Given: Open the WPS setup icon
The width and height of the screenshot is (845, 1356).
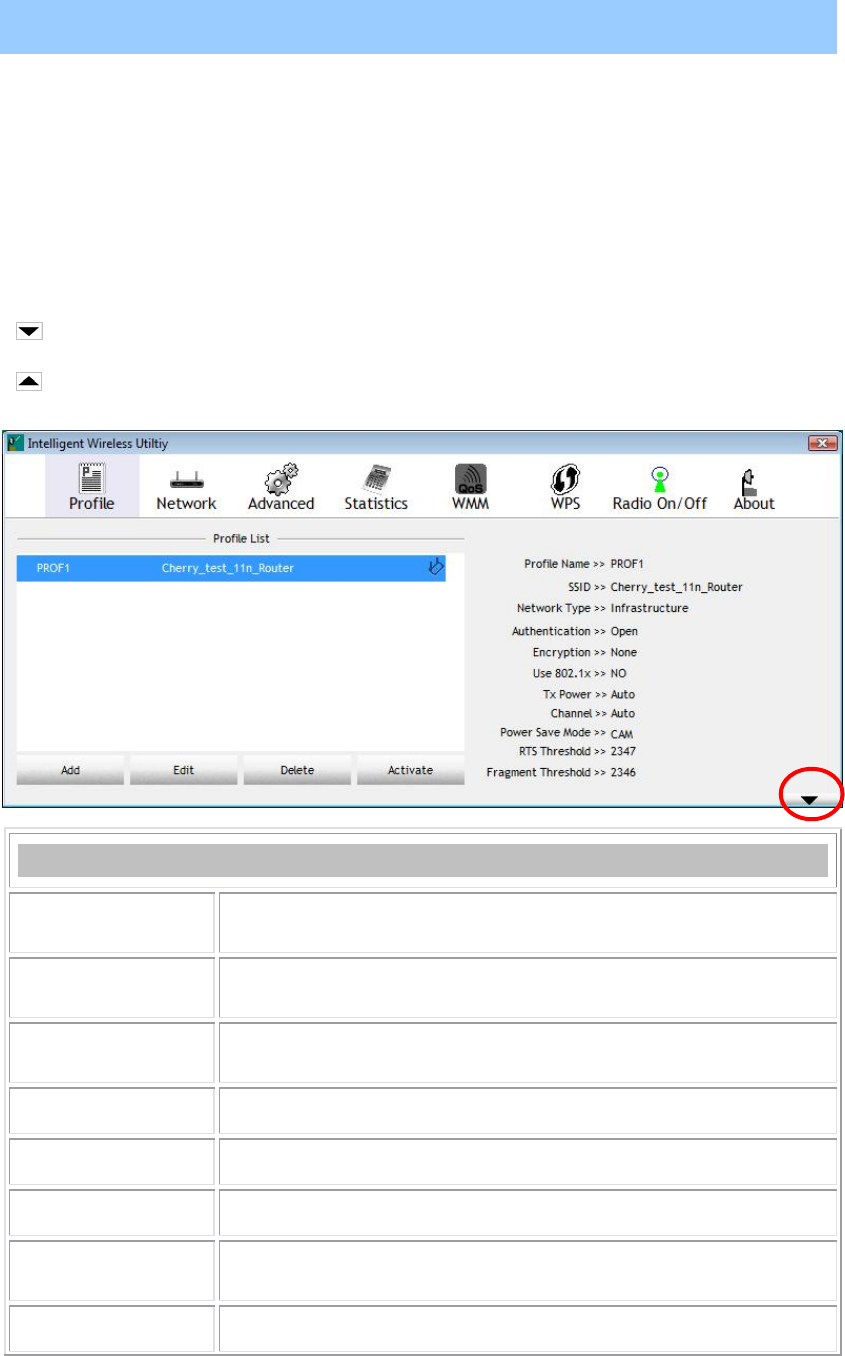Looking at the screenshot, I should 565,486.
